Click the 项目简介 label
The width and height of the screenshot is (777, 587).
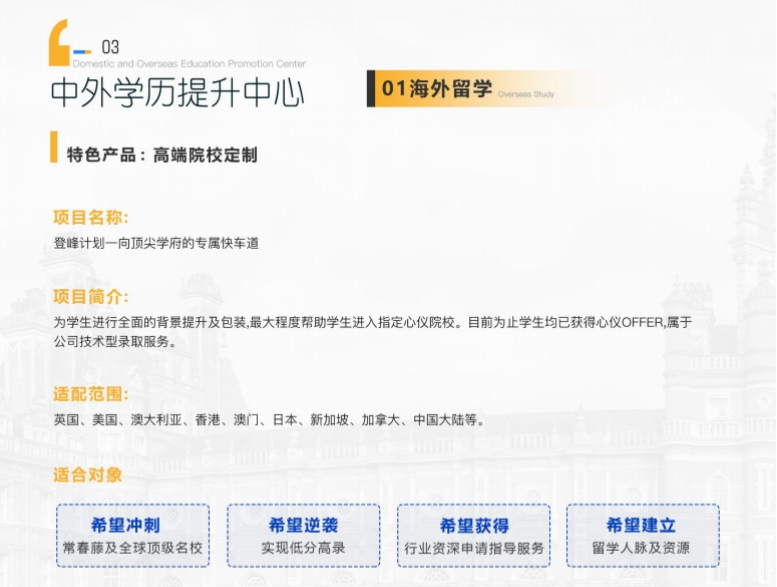pos(91,296)
